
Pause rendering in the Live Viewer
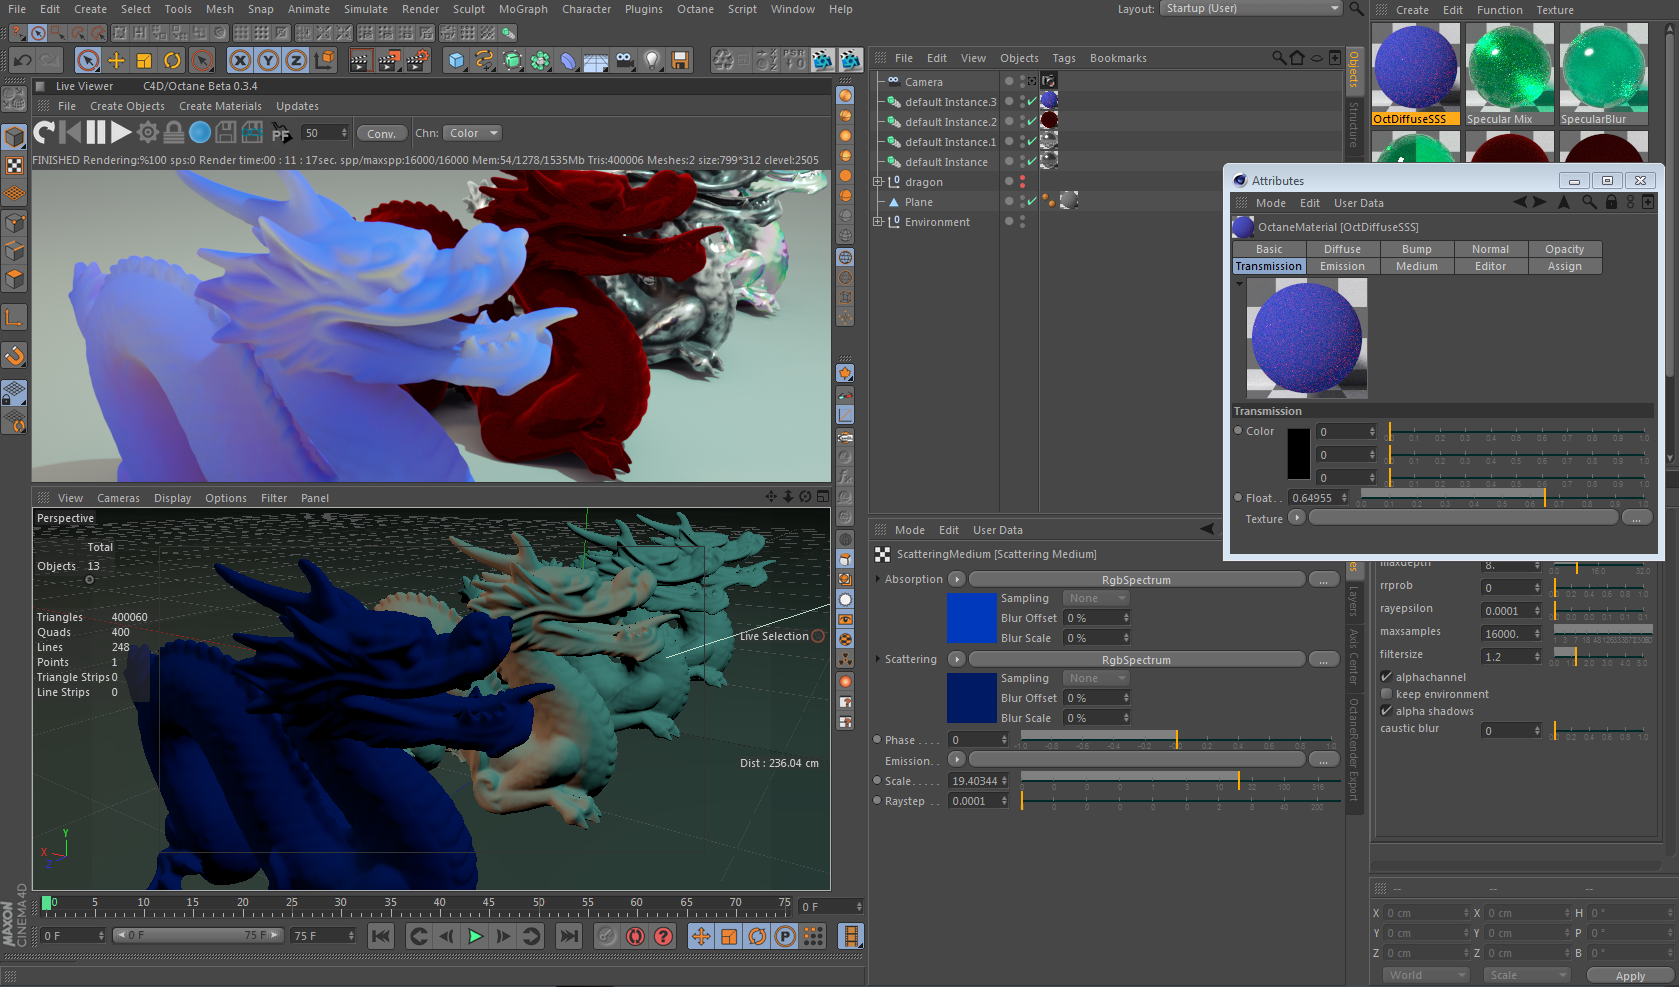(x=96, y=132)
